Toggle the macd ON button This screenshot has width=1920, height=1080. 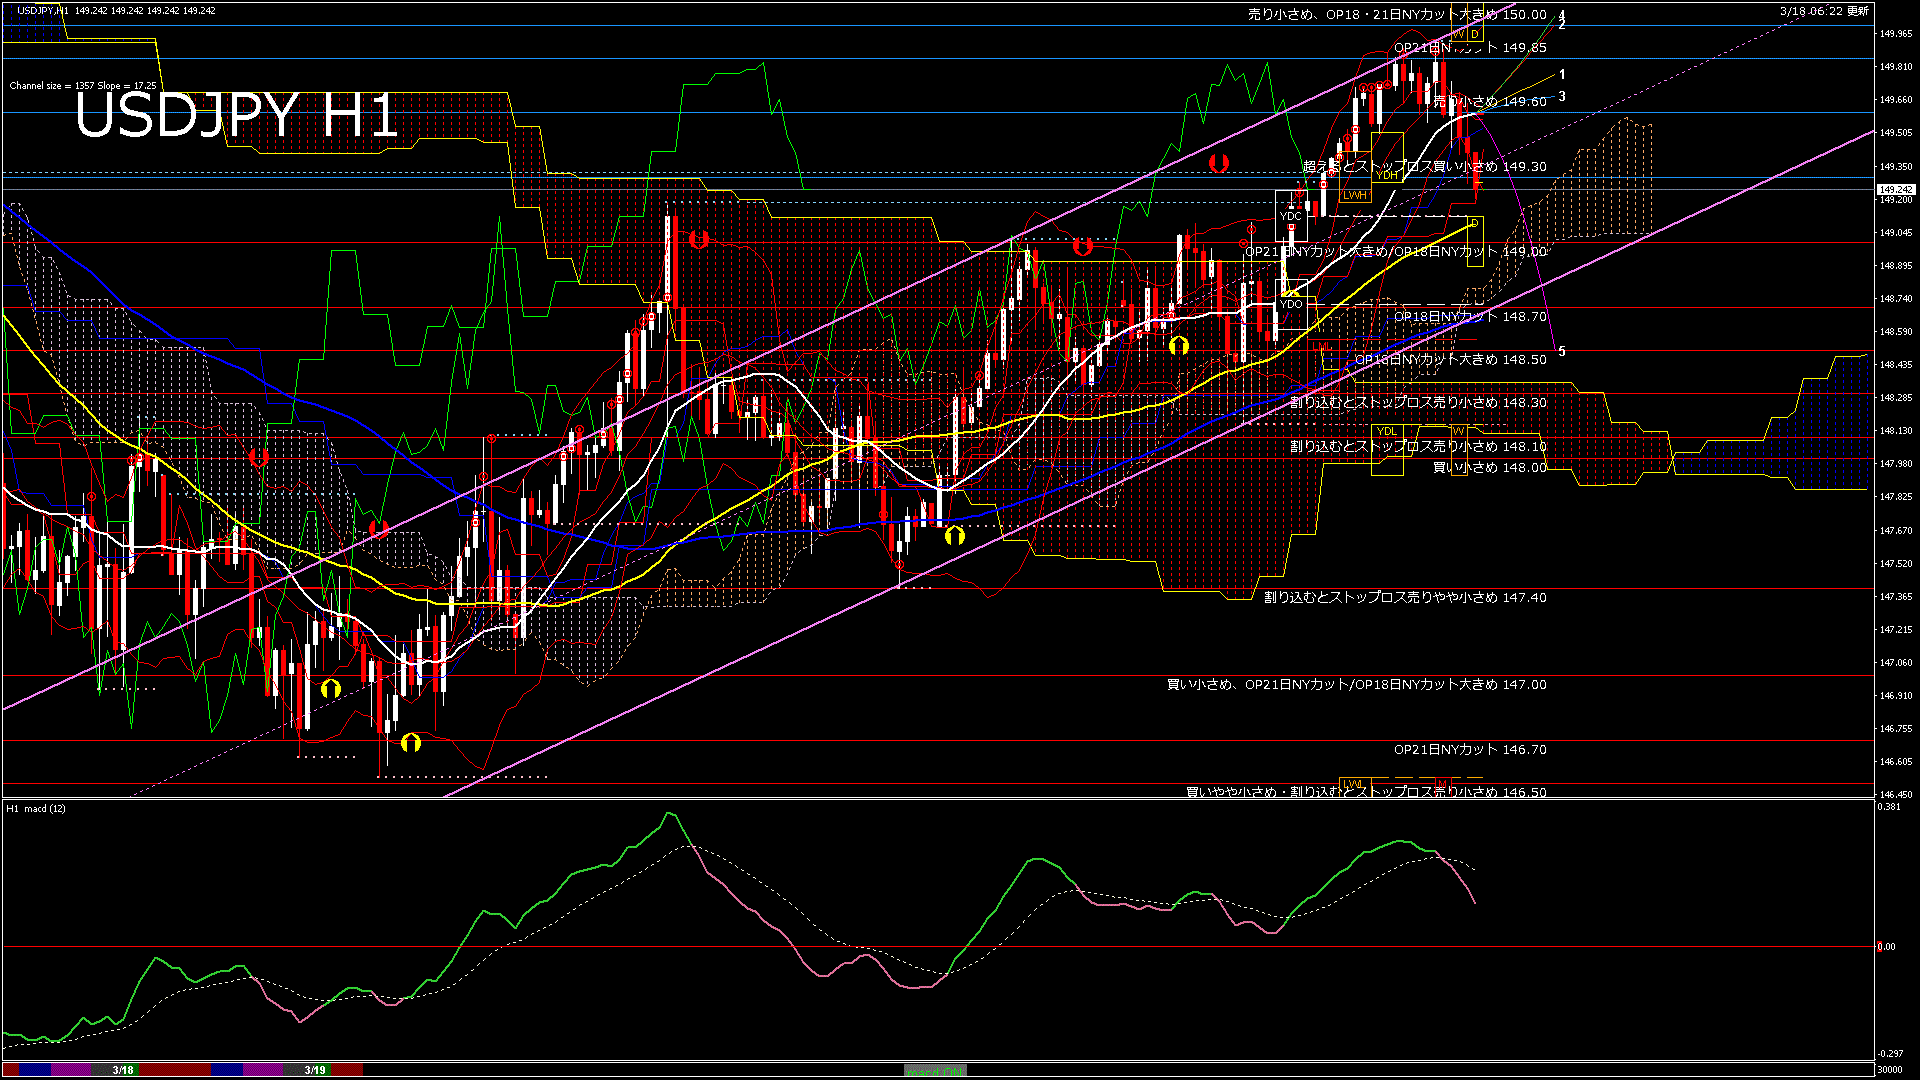point(935,1070)
